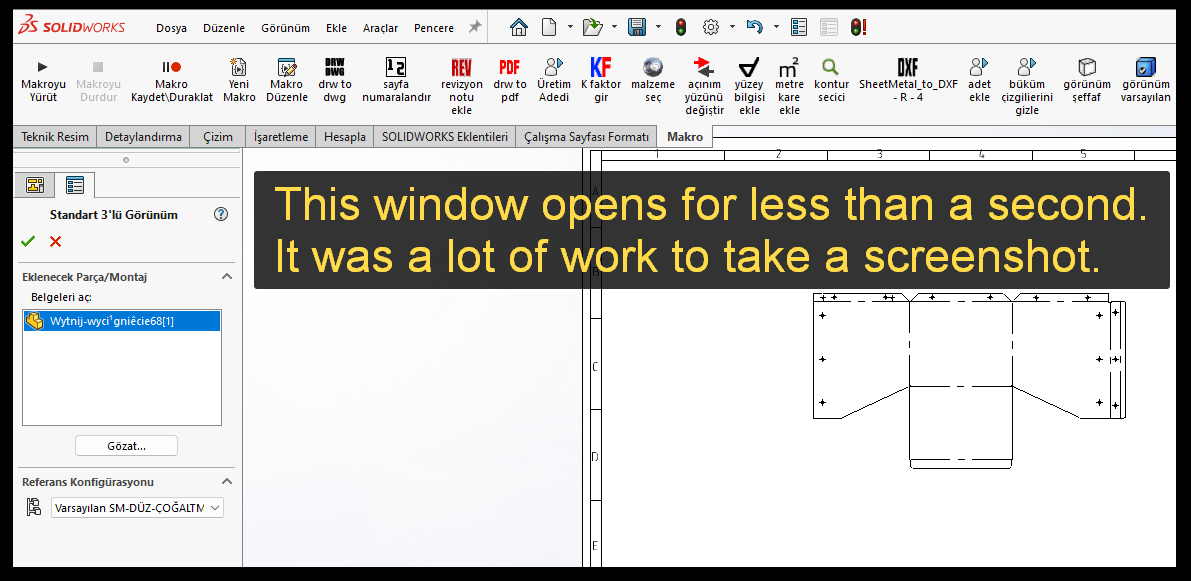The image size is (1191, 581).
Task: Collapse the Referans Konfigürasyonu section
Action: (x=227, y=482)
